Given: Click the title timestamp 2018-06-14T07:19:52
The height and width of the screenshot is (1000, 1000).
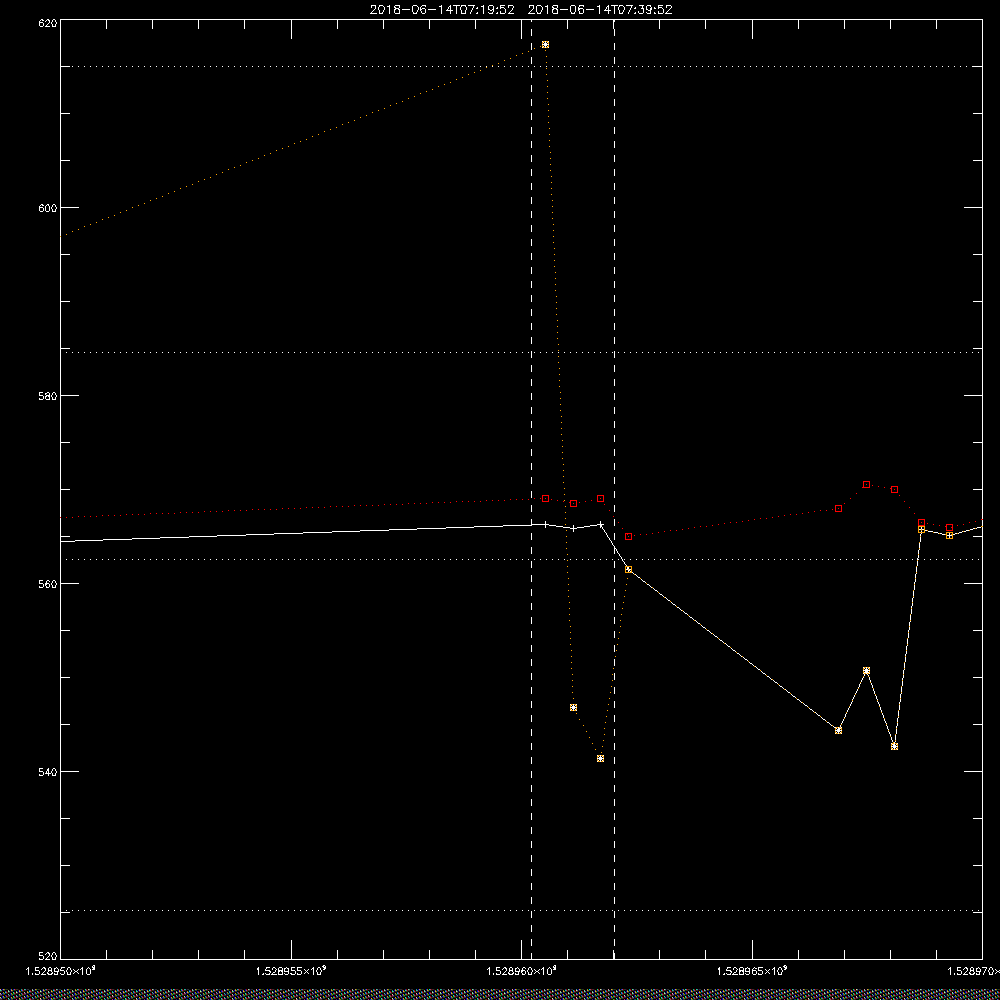Looking at the screenshot, I should click(x=442, y=10).
